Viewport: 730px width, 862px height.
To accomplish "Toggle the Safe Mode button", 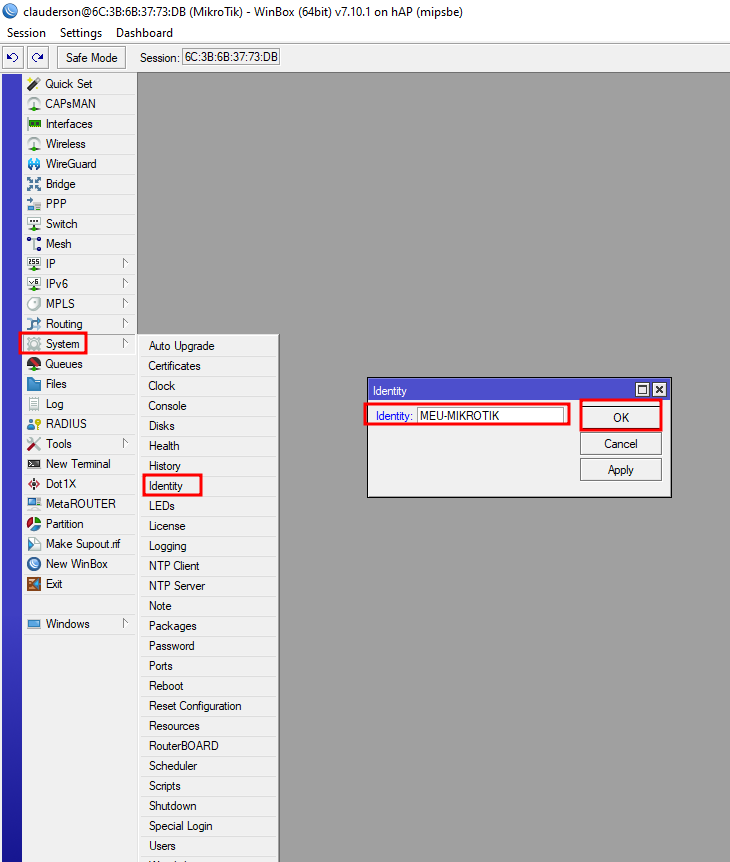I will coord(92,58).
